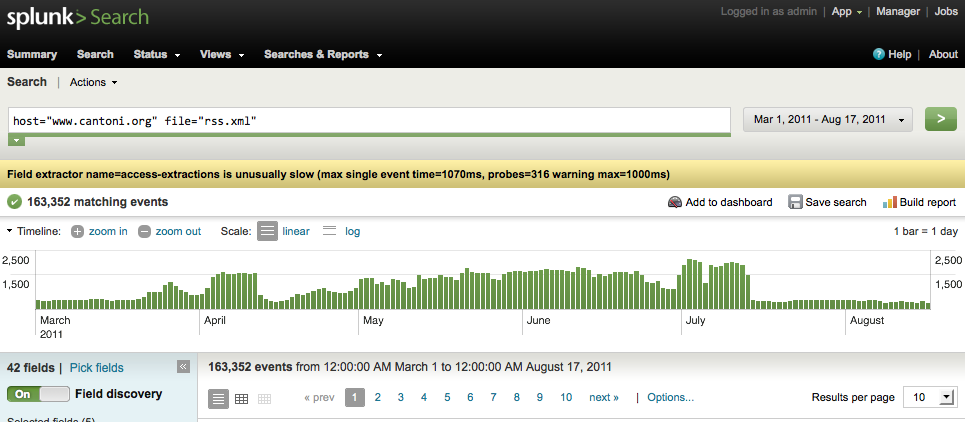Viewport: 965px width, 422px height.
Task: Click the Save search link text
Action: click(836, 202)
